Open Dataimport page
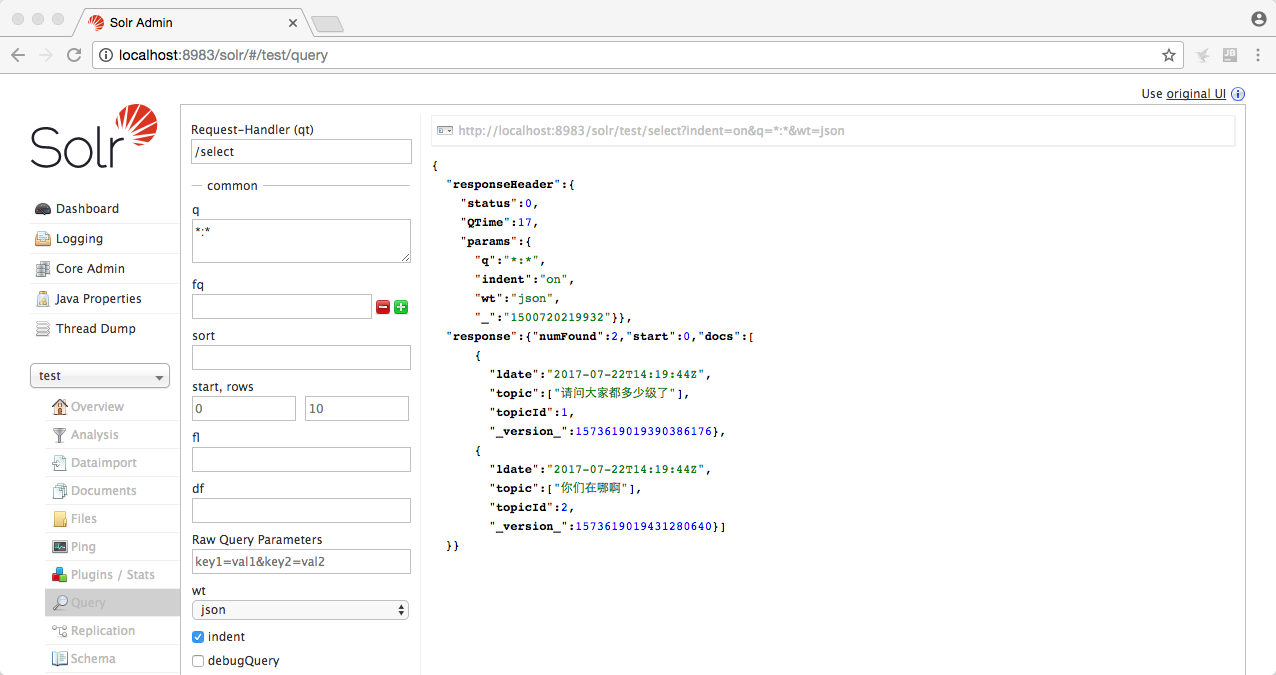Image resolution: width=1276 pixels, height=675 pixels. pos(104,463)
